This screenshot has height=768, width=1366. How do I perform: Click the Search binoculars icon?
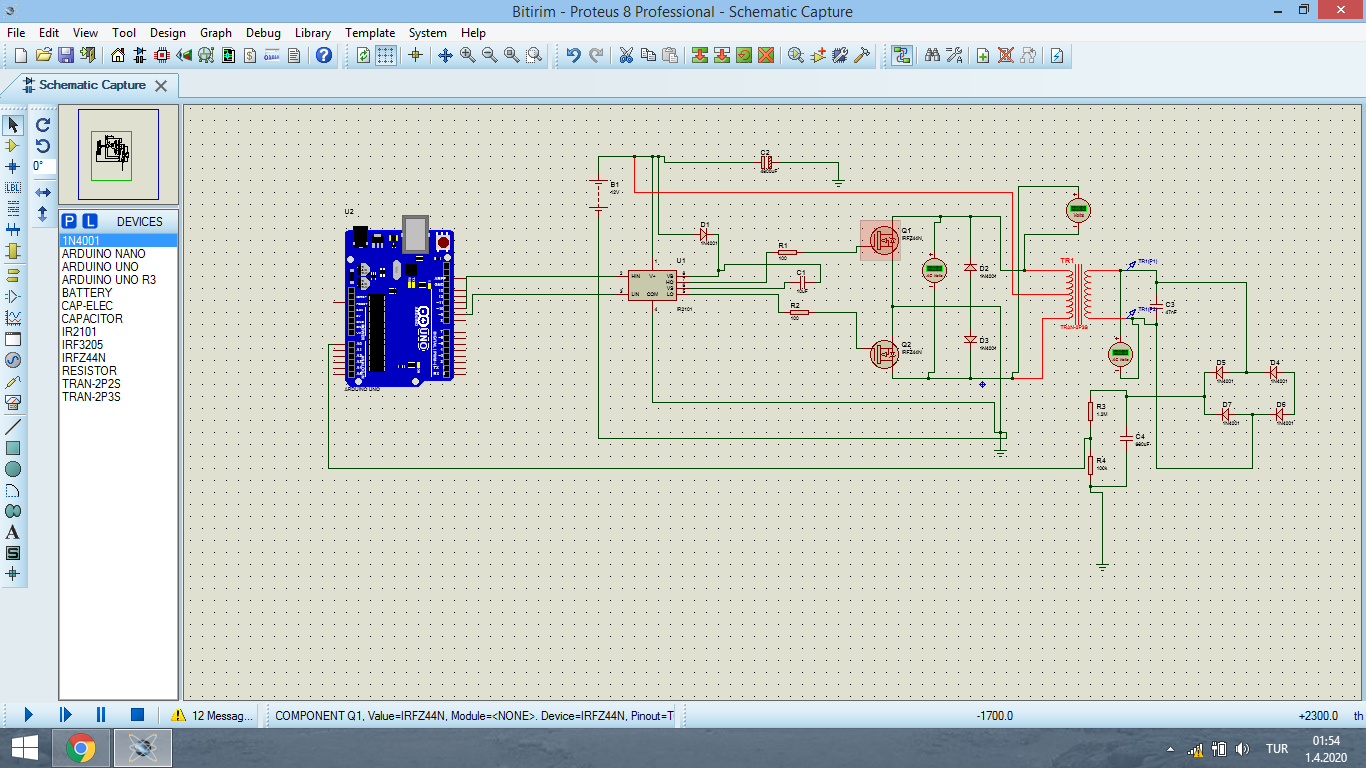[x=932, y=55]
